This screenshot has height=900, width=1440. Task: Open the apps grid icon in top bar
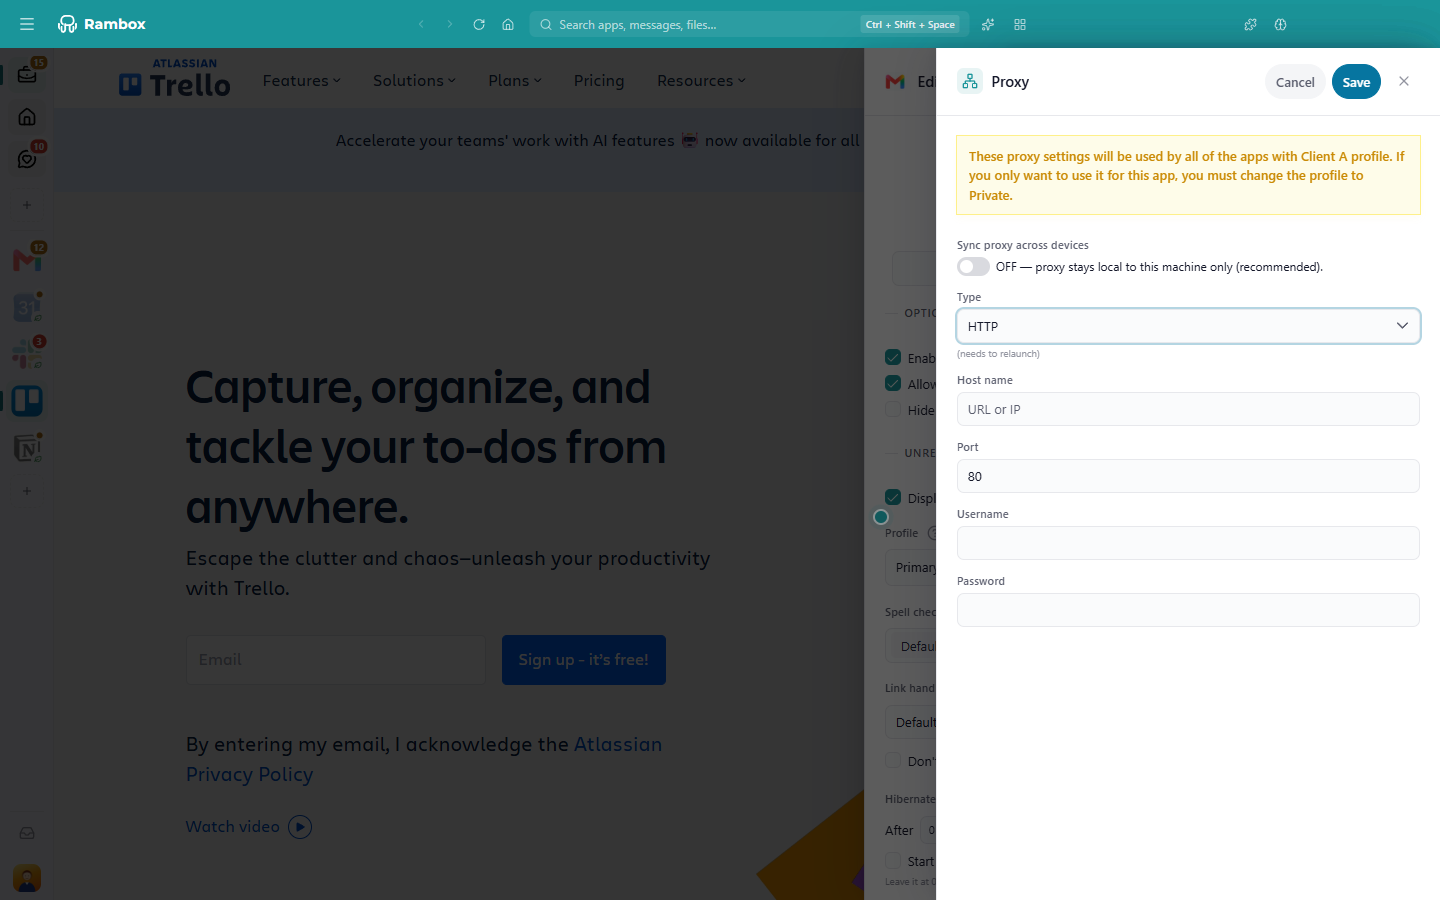(x=1020, y=24)
